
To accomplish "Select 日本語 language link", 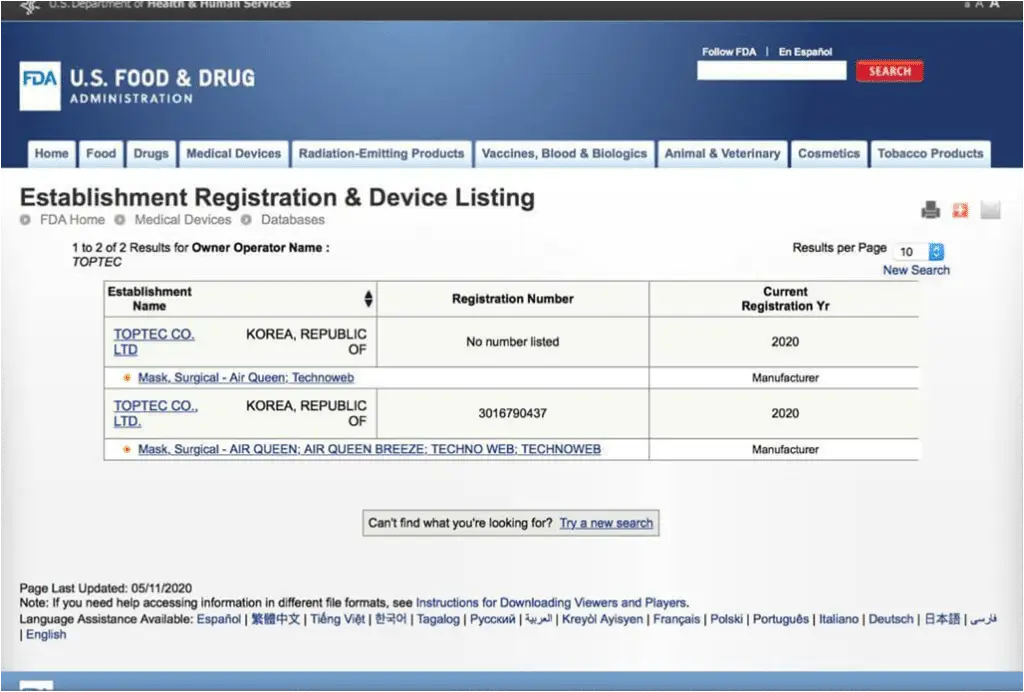I will (942, 619).
